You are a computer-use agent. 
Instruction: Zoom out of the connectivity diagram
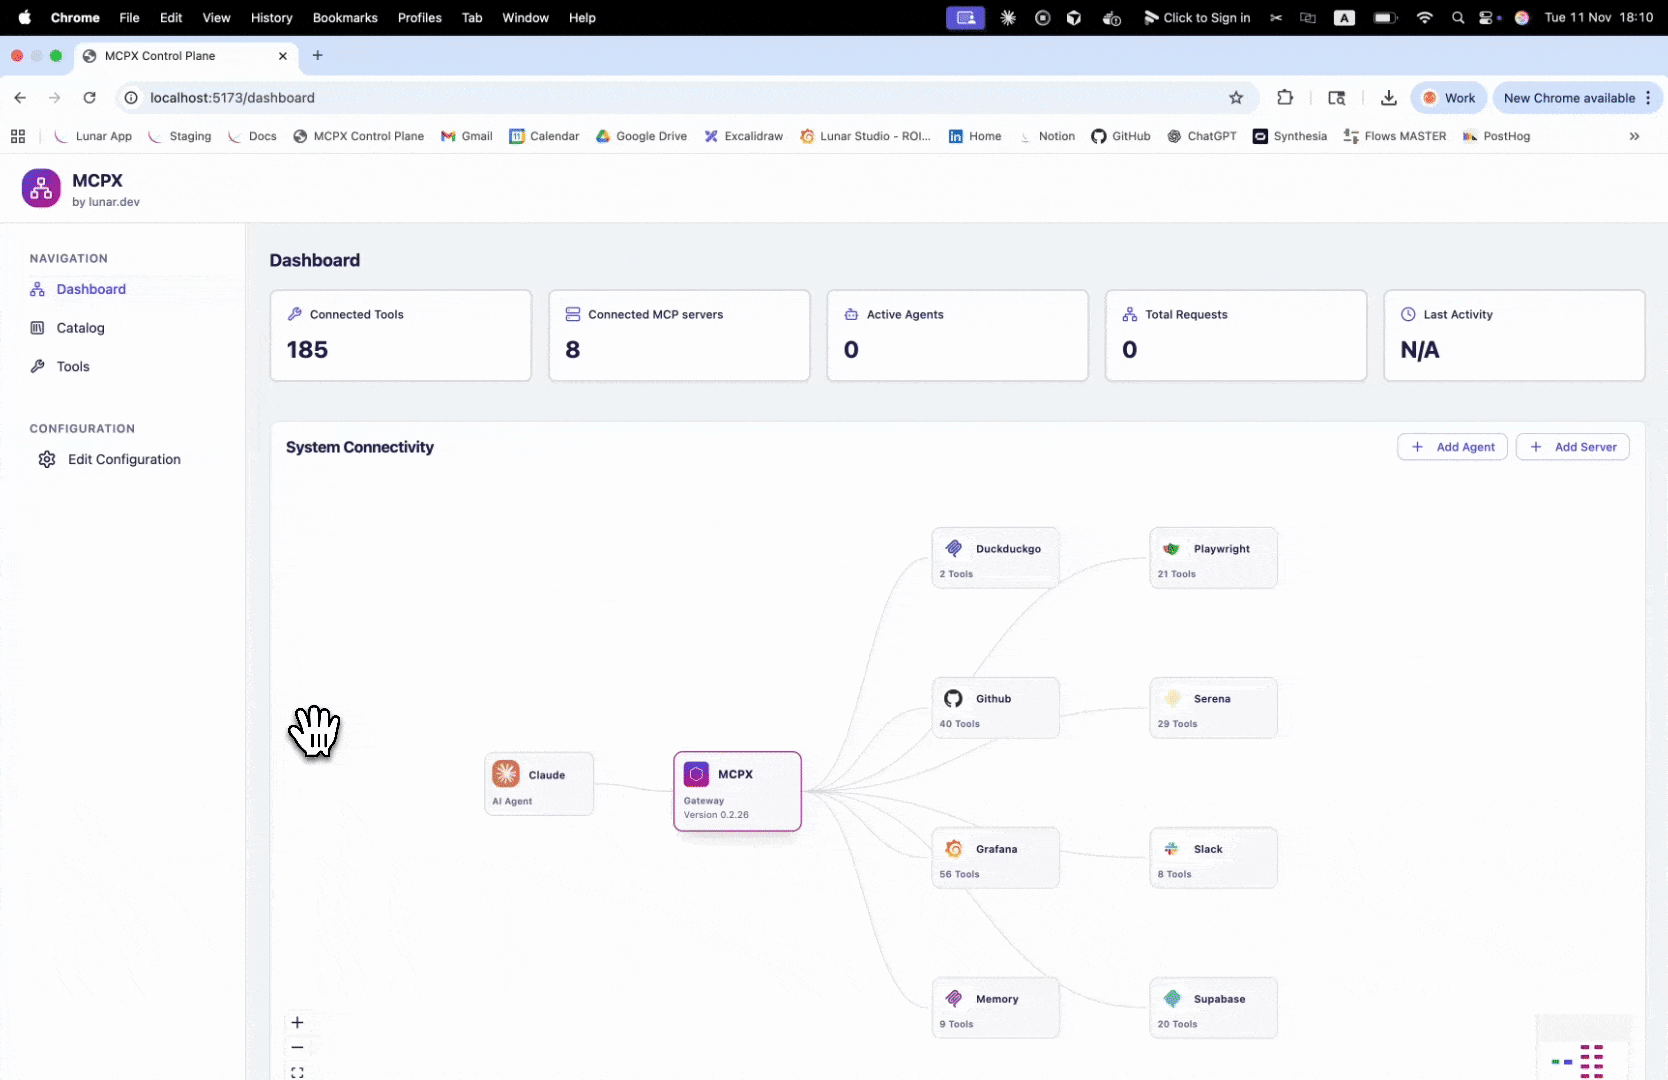[297, 1047]
